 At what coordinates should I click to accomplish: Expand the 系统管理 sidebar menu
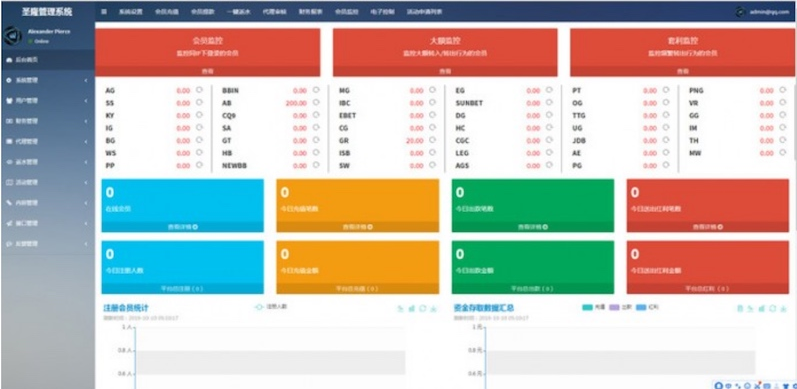(x=47, y=80)
